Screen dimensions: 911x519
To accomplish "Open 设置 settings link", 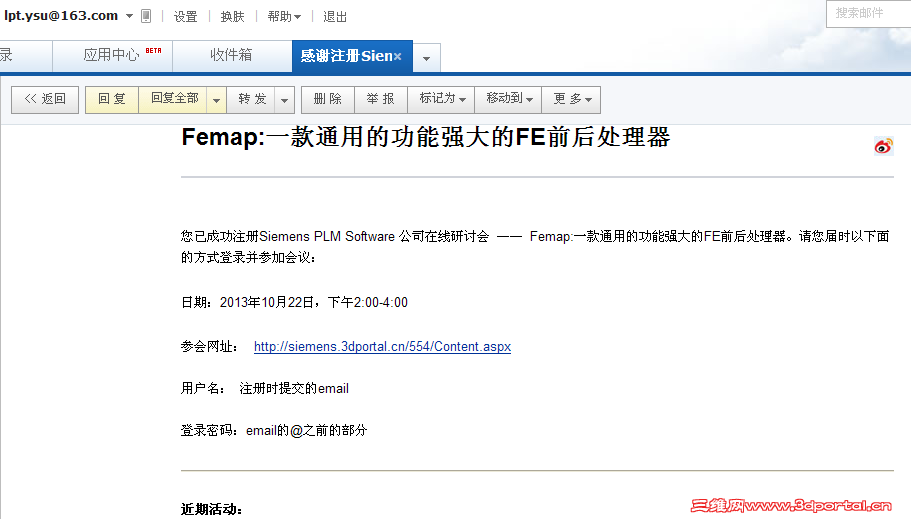I will [185, 17].
